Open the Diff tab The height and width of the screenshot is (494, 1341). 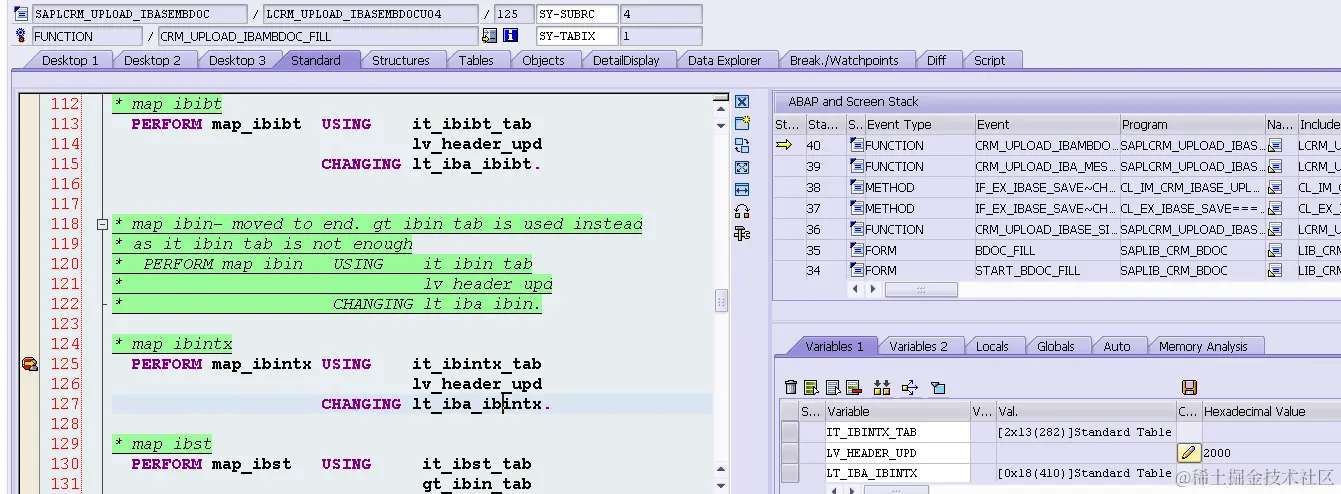coord(936,61)
